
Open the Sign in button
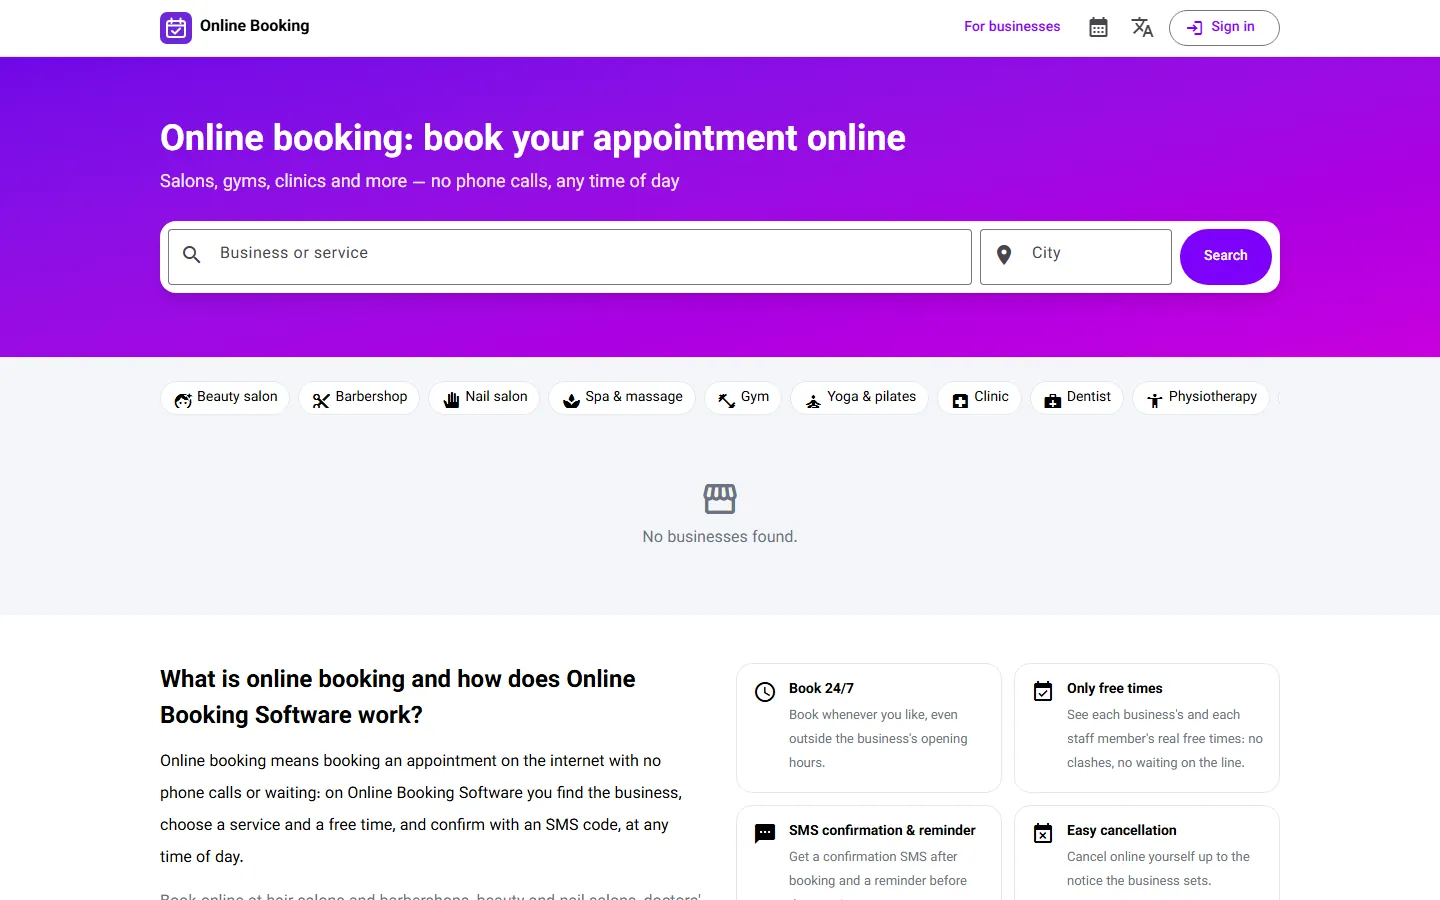pyautogui.click(x=1224, y=28)
